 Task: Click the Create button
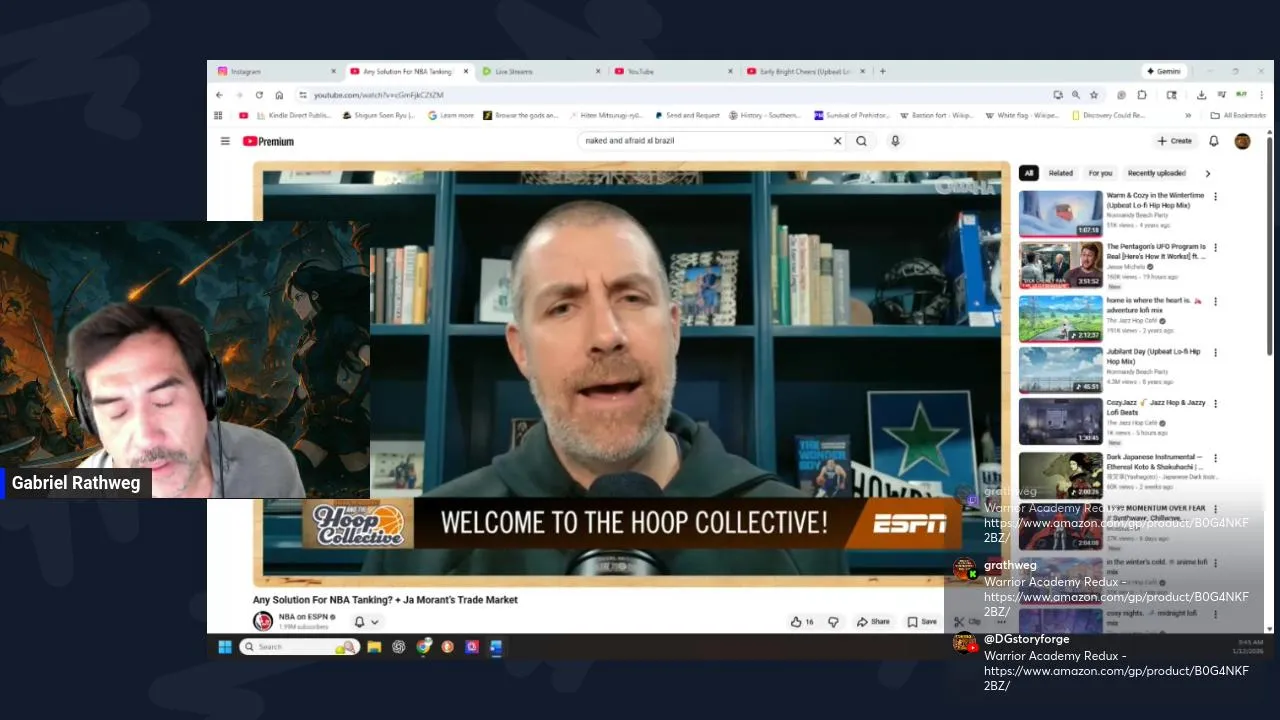[x=1175, y=141]
